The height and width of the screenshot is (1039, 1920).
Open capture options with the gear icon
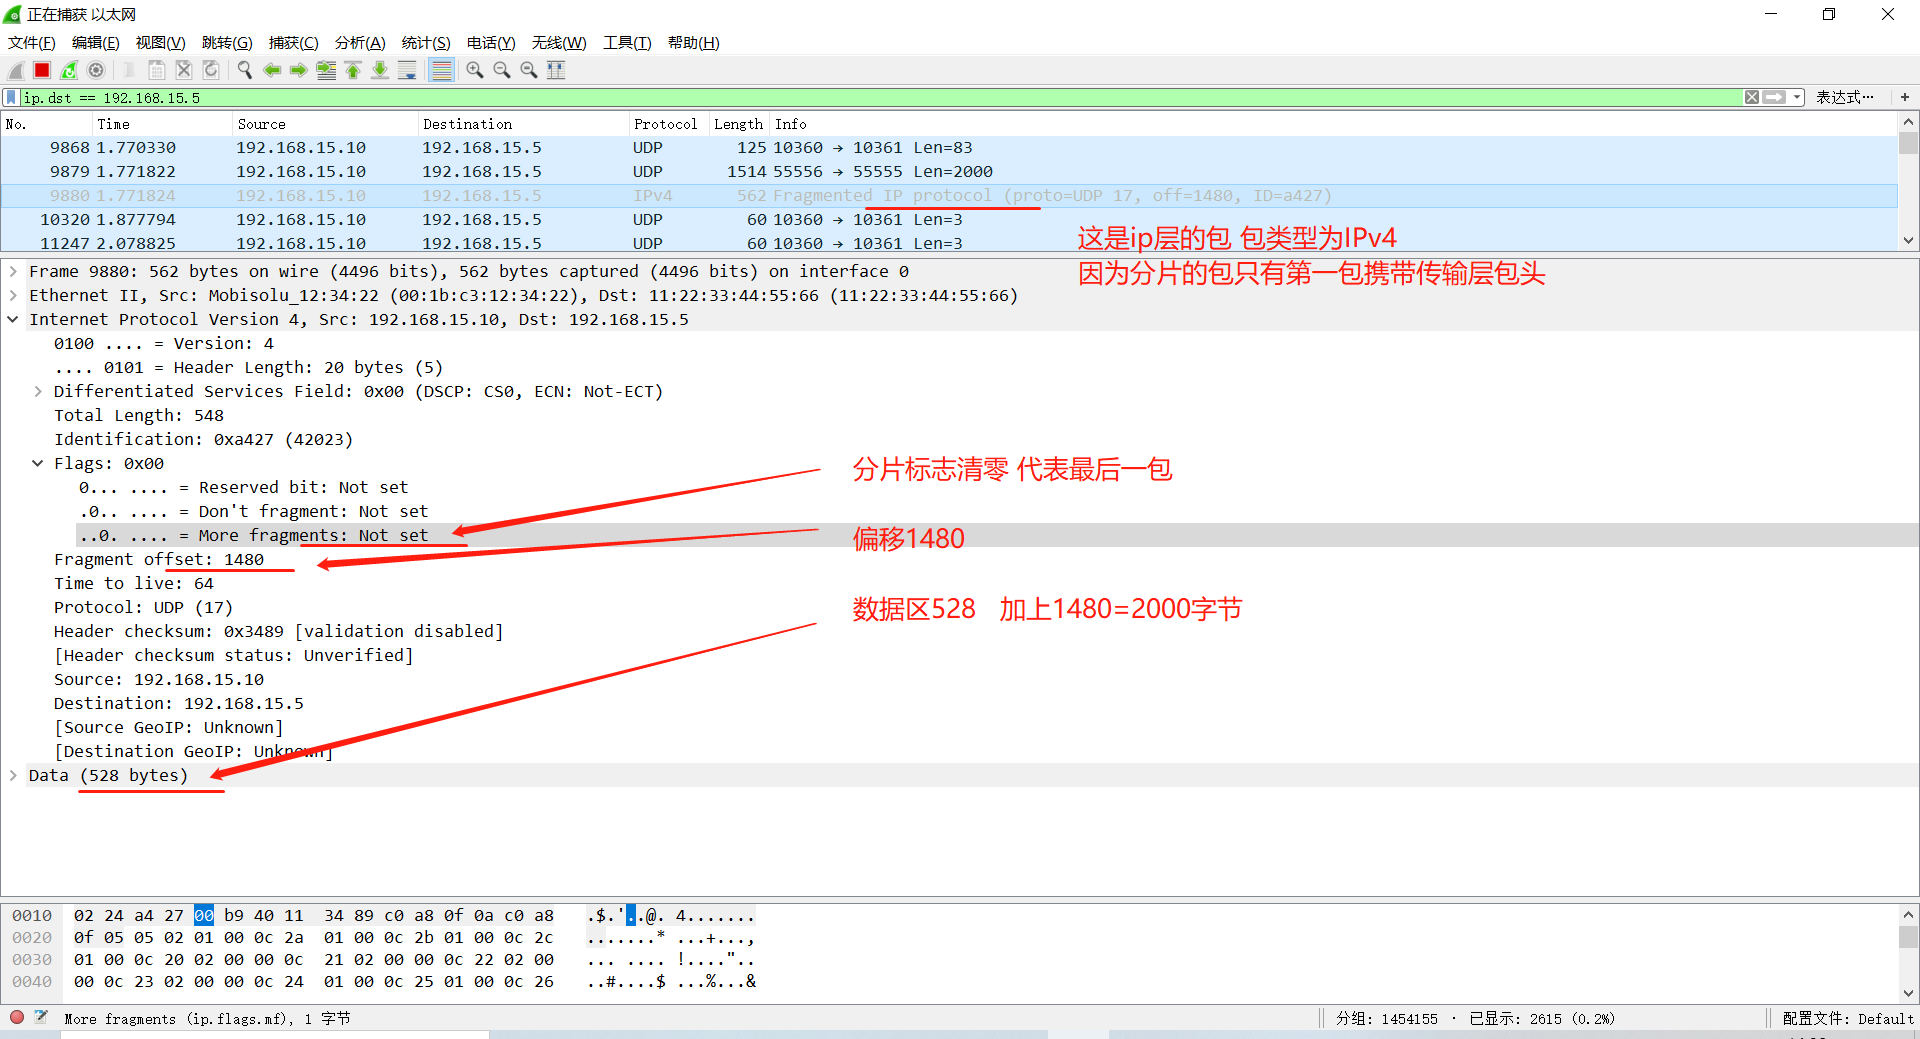(x=96, y=70)
